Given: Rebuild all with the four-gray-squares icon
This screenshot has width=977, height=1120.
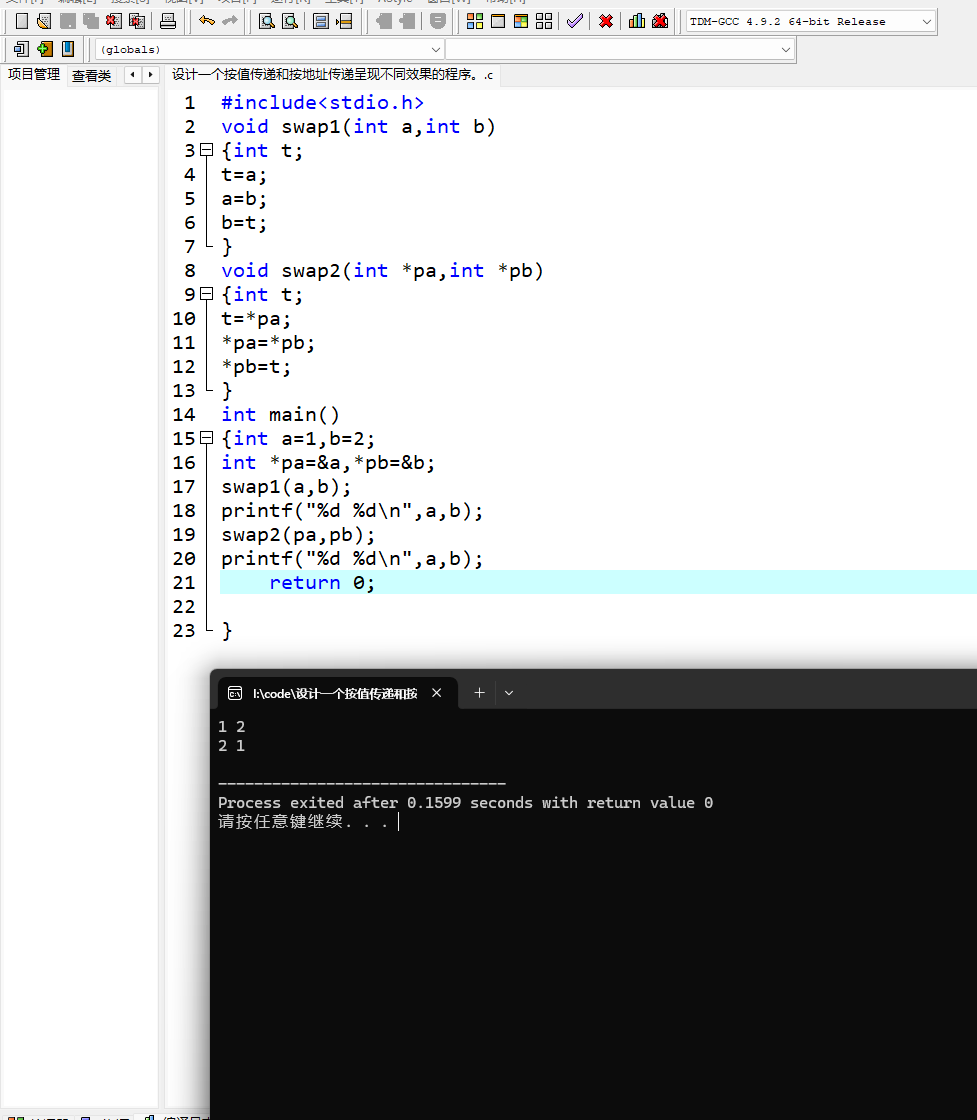Looking at the screenshot, I should pyautogui.click(x=544, y=21).
